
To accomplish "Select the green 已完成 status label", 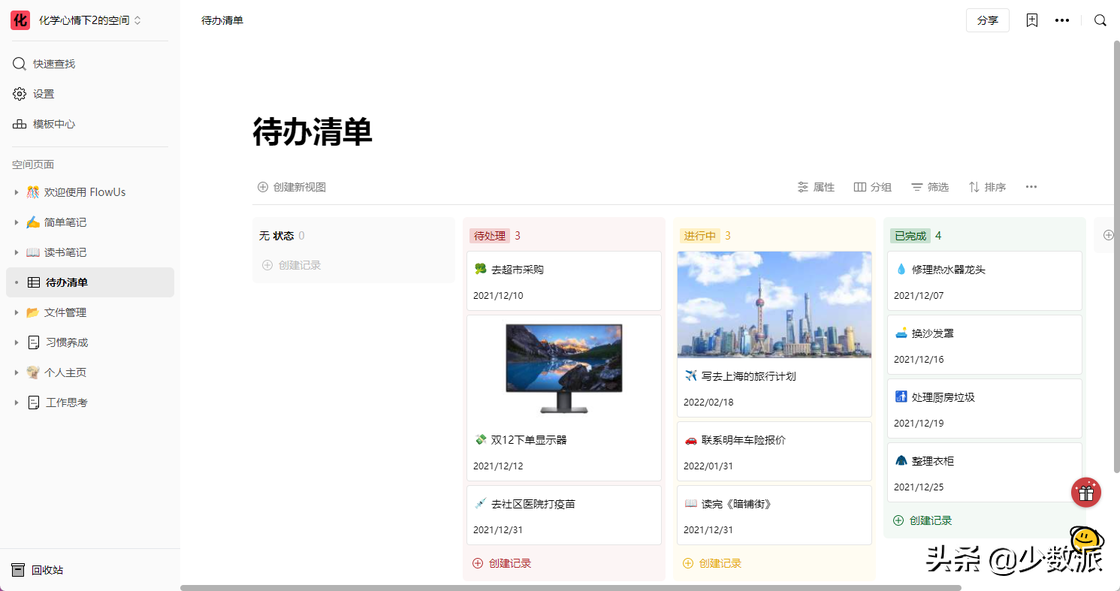I will [x=912, y=235].
